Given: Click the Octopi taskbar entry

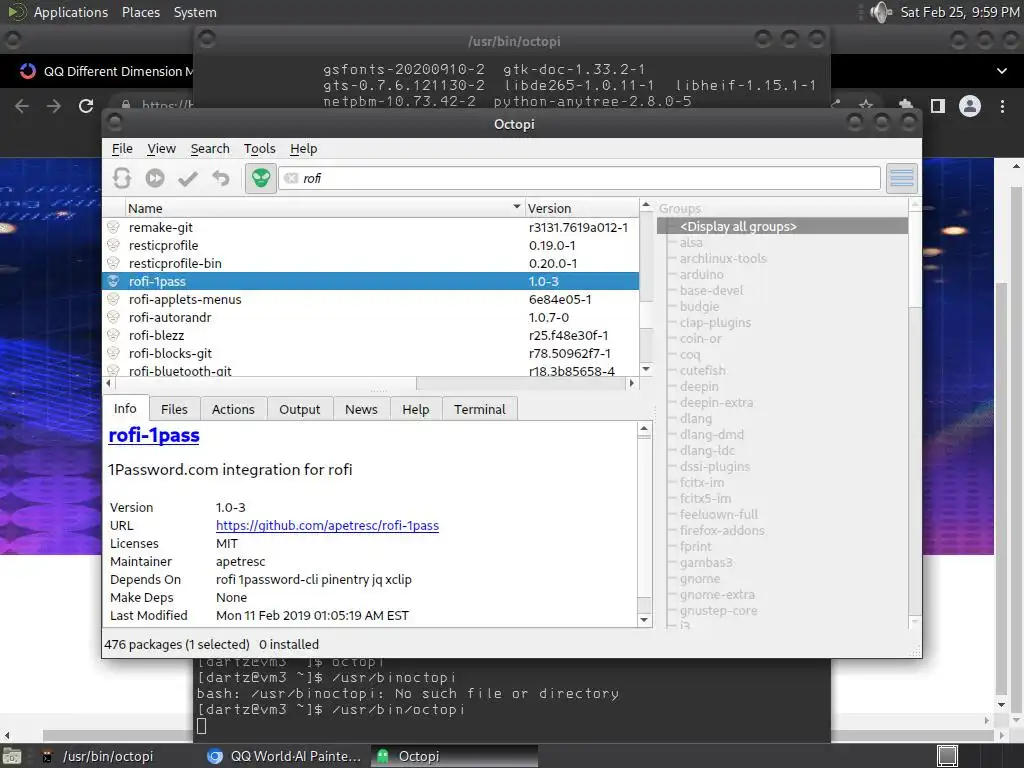Looking at the screenshot, I should (x=455, y=756).
